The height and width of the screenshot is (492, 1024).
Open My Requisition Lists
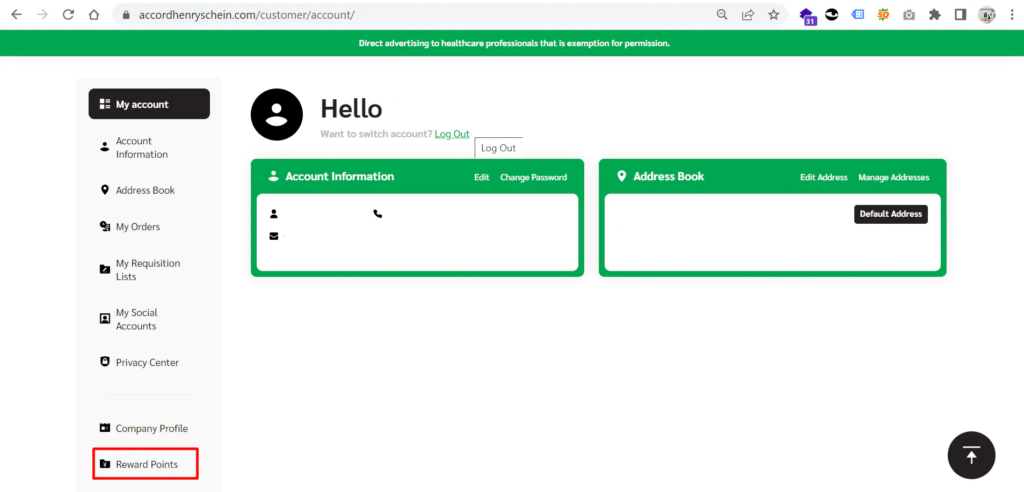point(147,270)
